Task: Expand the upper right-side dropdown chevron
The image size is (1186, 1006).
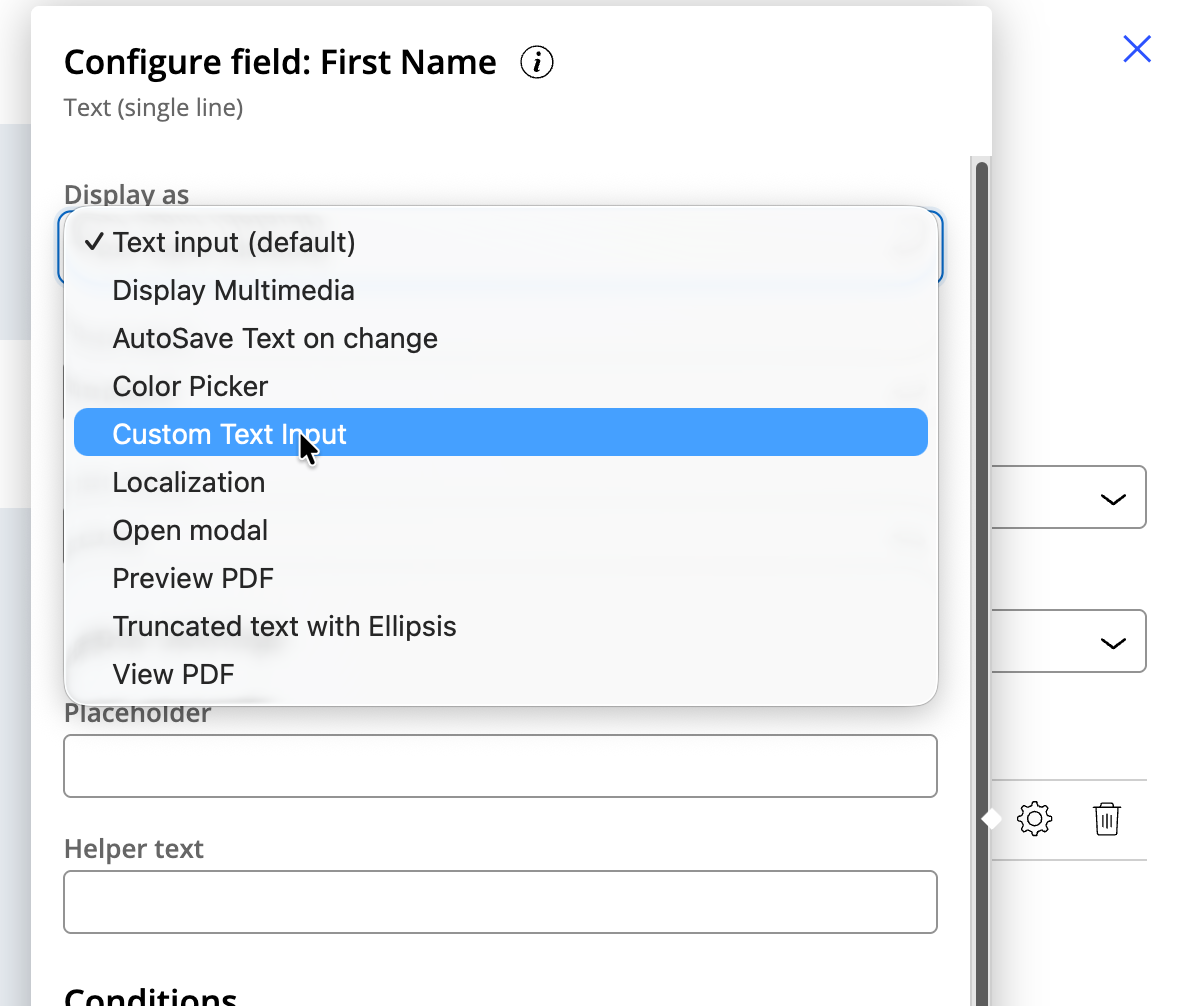Action: (1112, 498)
